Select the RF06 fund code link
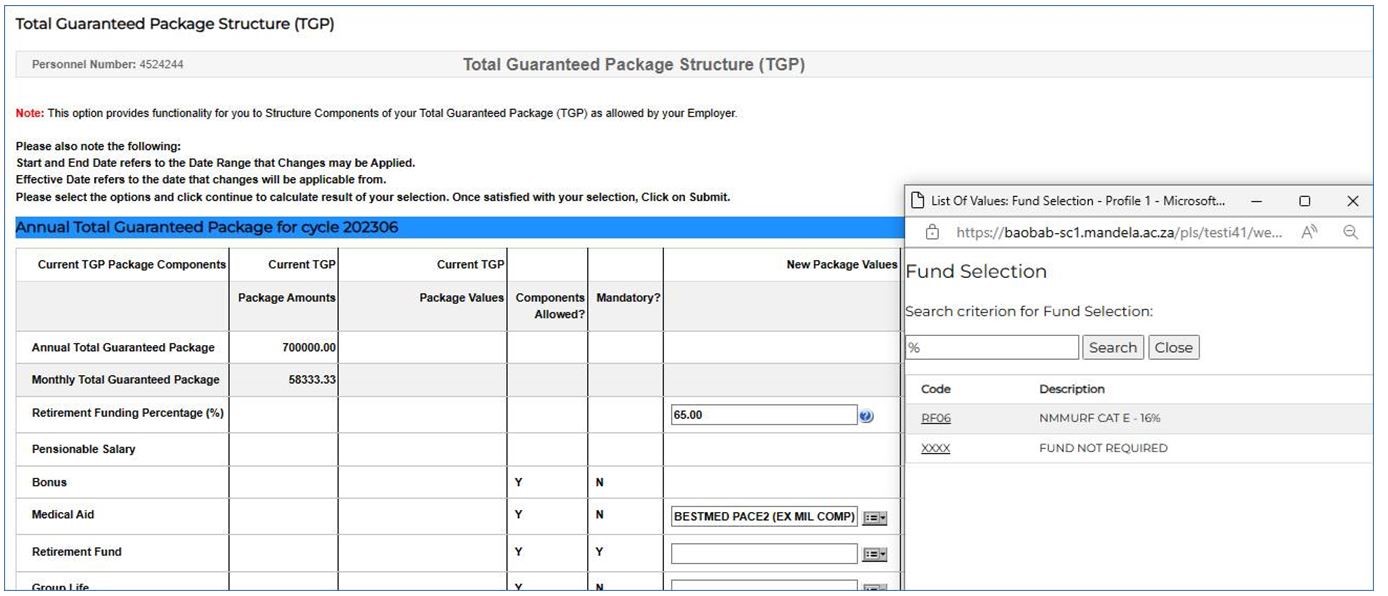1388x596 pixels. pos(935,419)
